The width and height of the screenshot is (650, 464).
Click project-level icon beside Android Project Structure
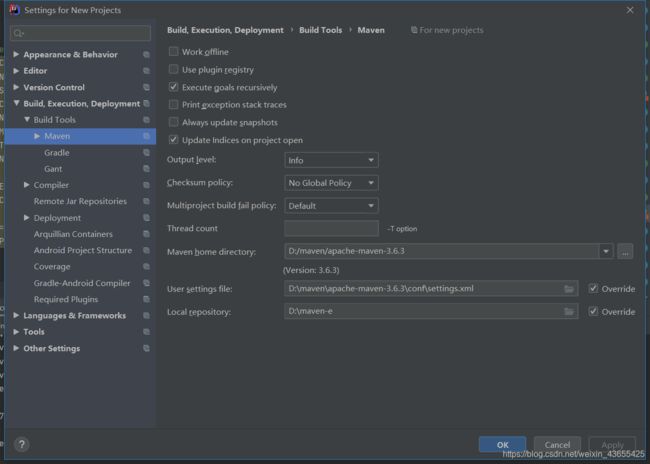(x=146, y=250)
